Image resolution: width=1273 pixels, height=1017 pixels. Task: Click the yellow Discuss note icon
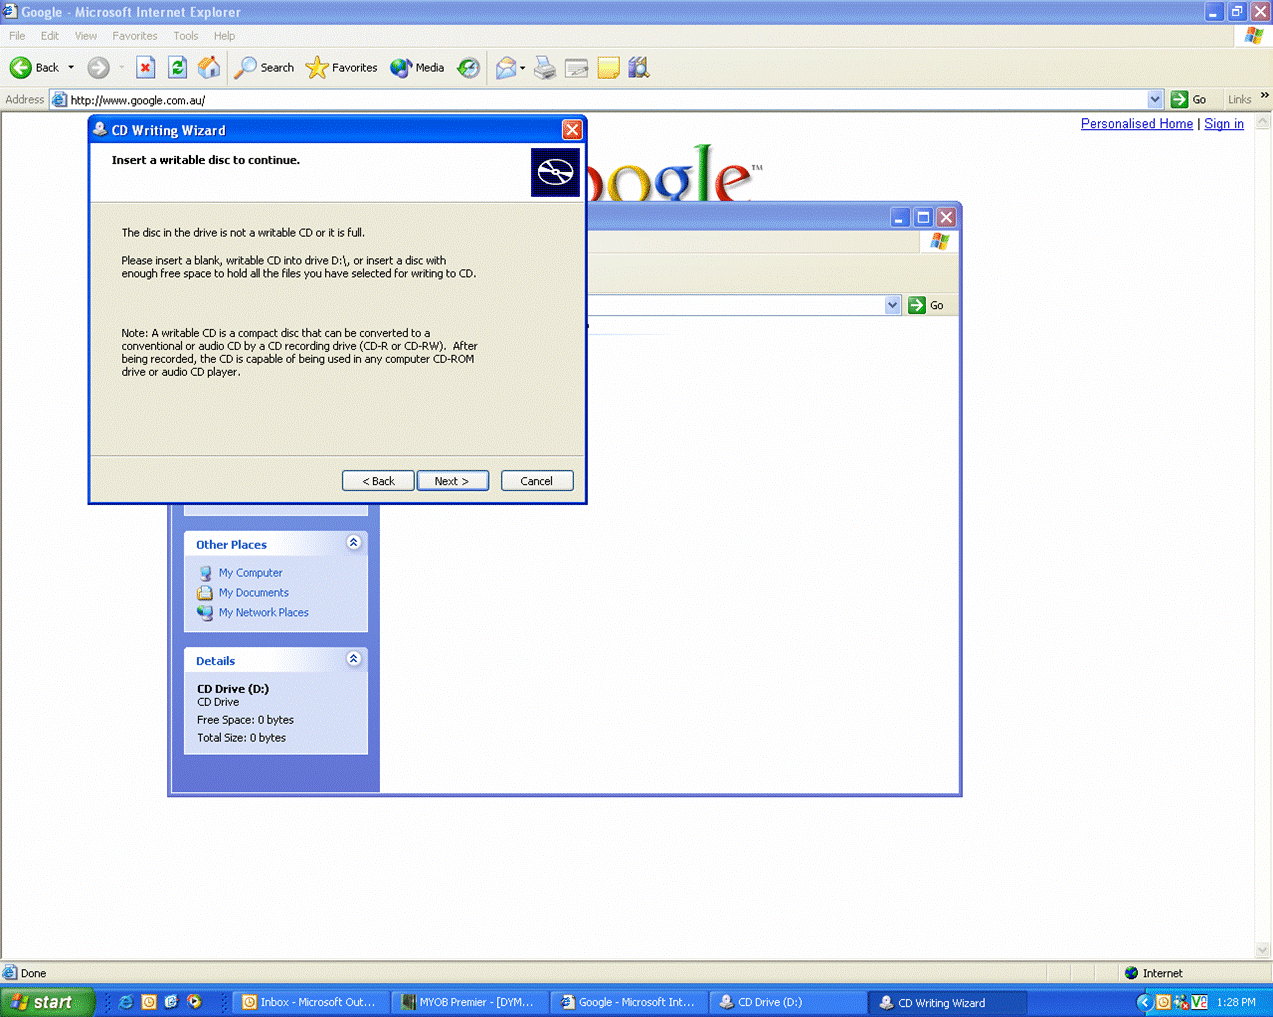(608, 68)
